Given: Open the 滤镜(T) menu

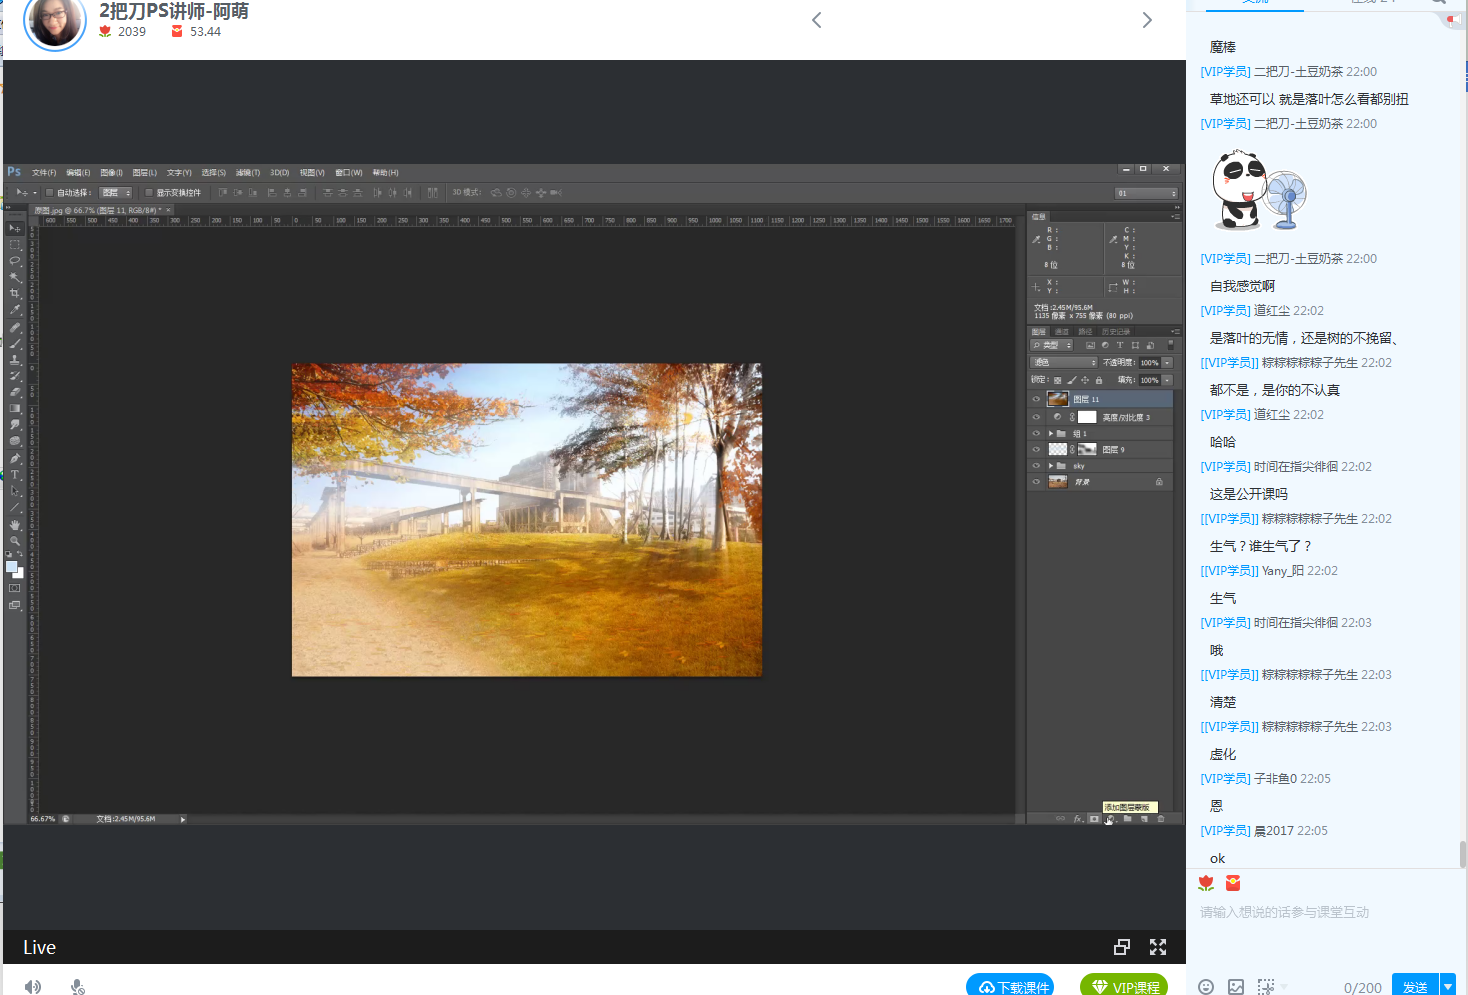Looking at the screenshot, I should [247, 173].
